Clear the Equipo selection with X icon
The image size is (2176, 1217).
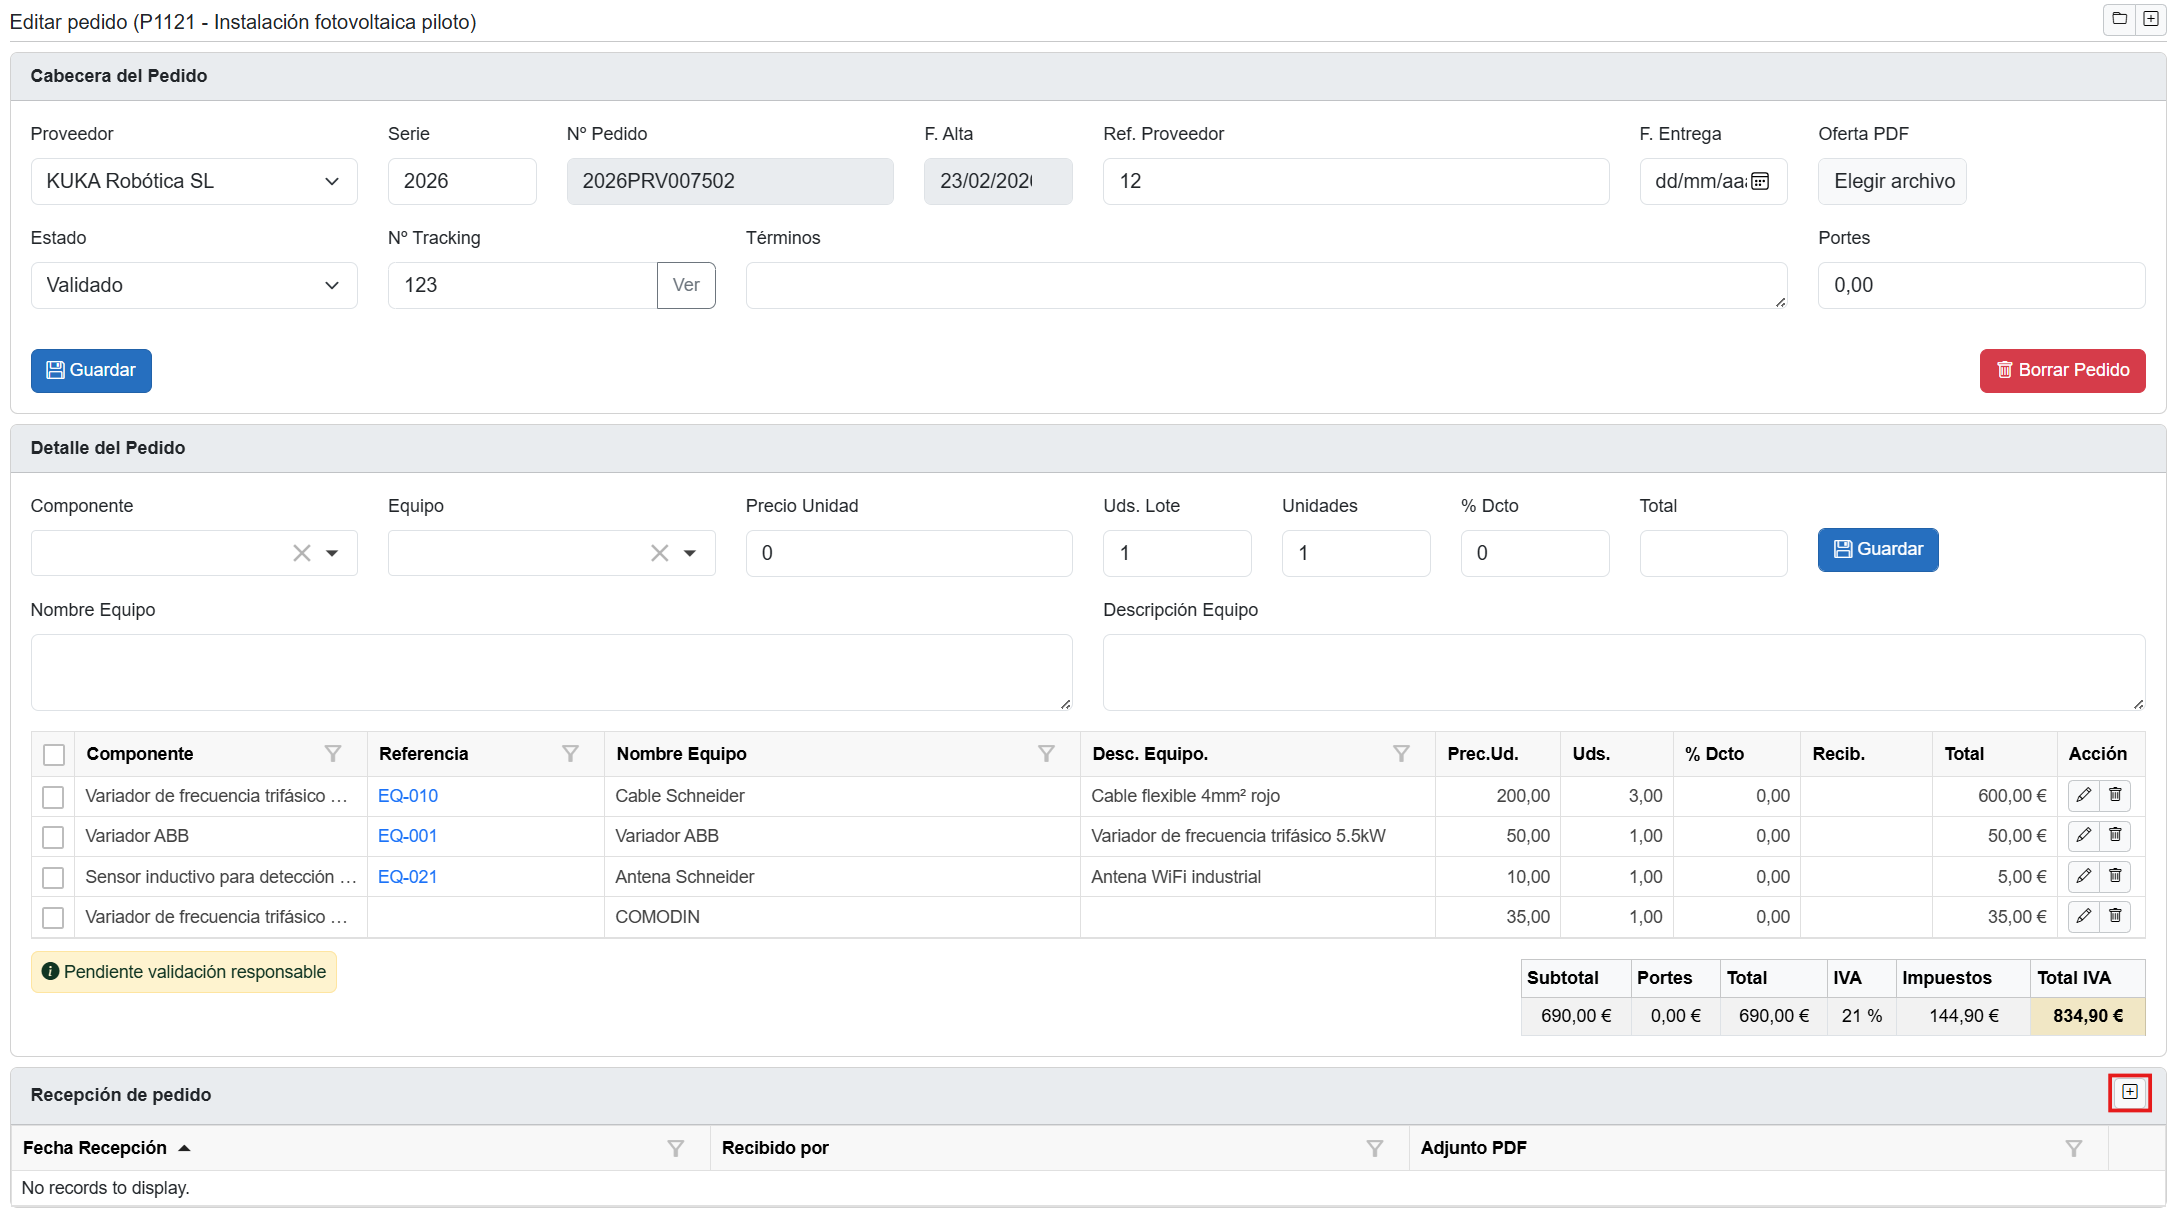tap(659, 553)
